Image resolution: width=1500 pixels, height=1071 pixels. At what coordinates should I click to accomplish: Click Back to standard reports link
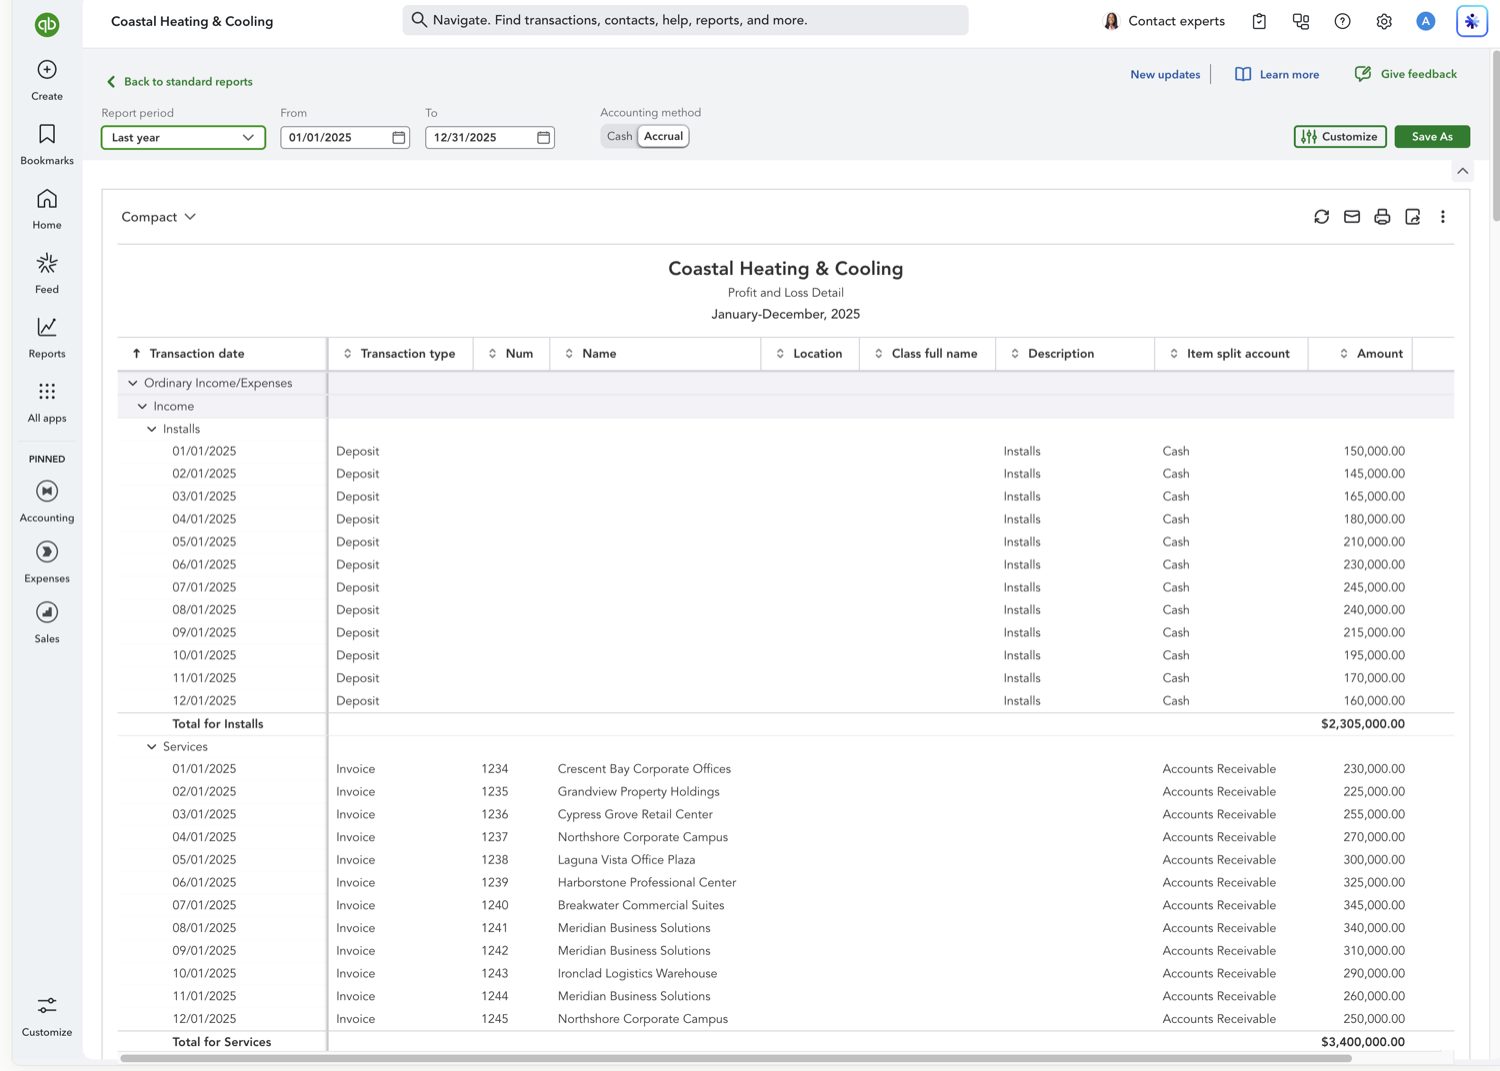[179, 82]
